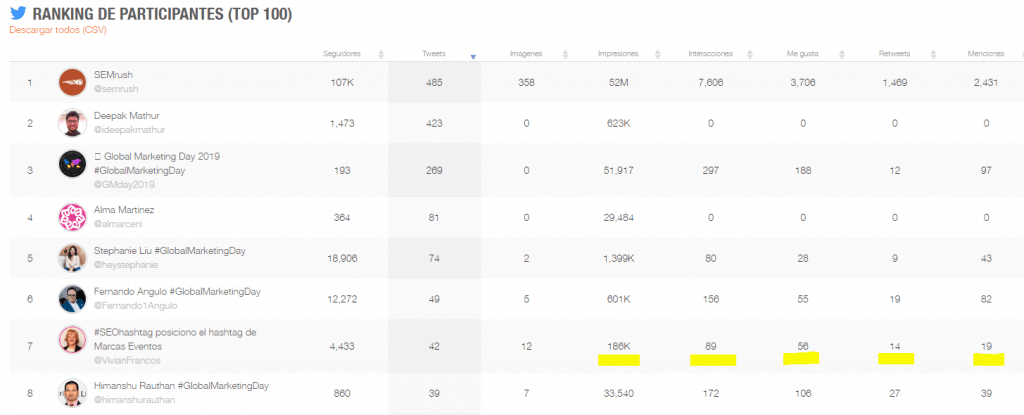Open SEMrush profile avatar
The height and width of the screenshot is (415, 1024).
72,82
